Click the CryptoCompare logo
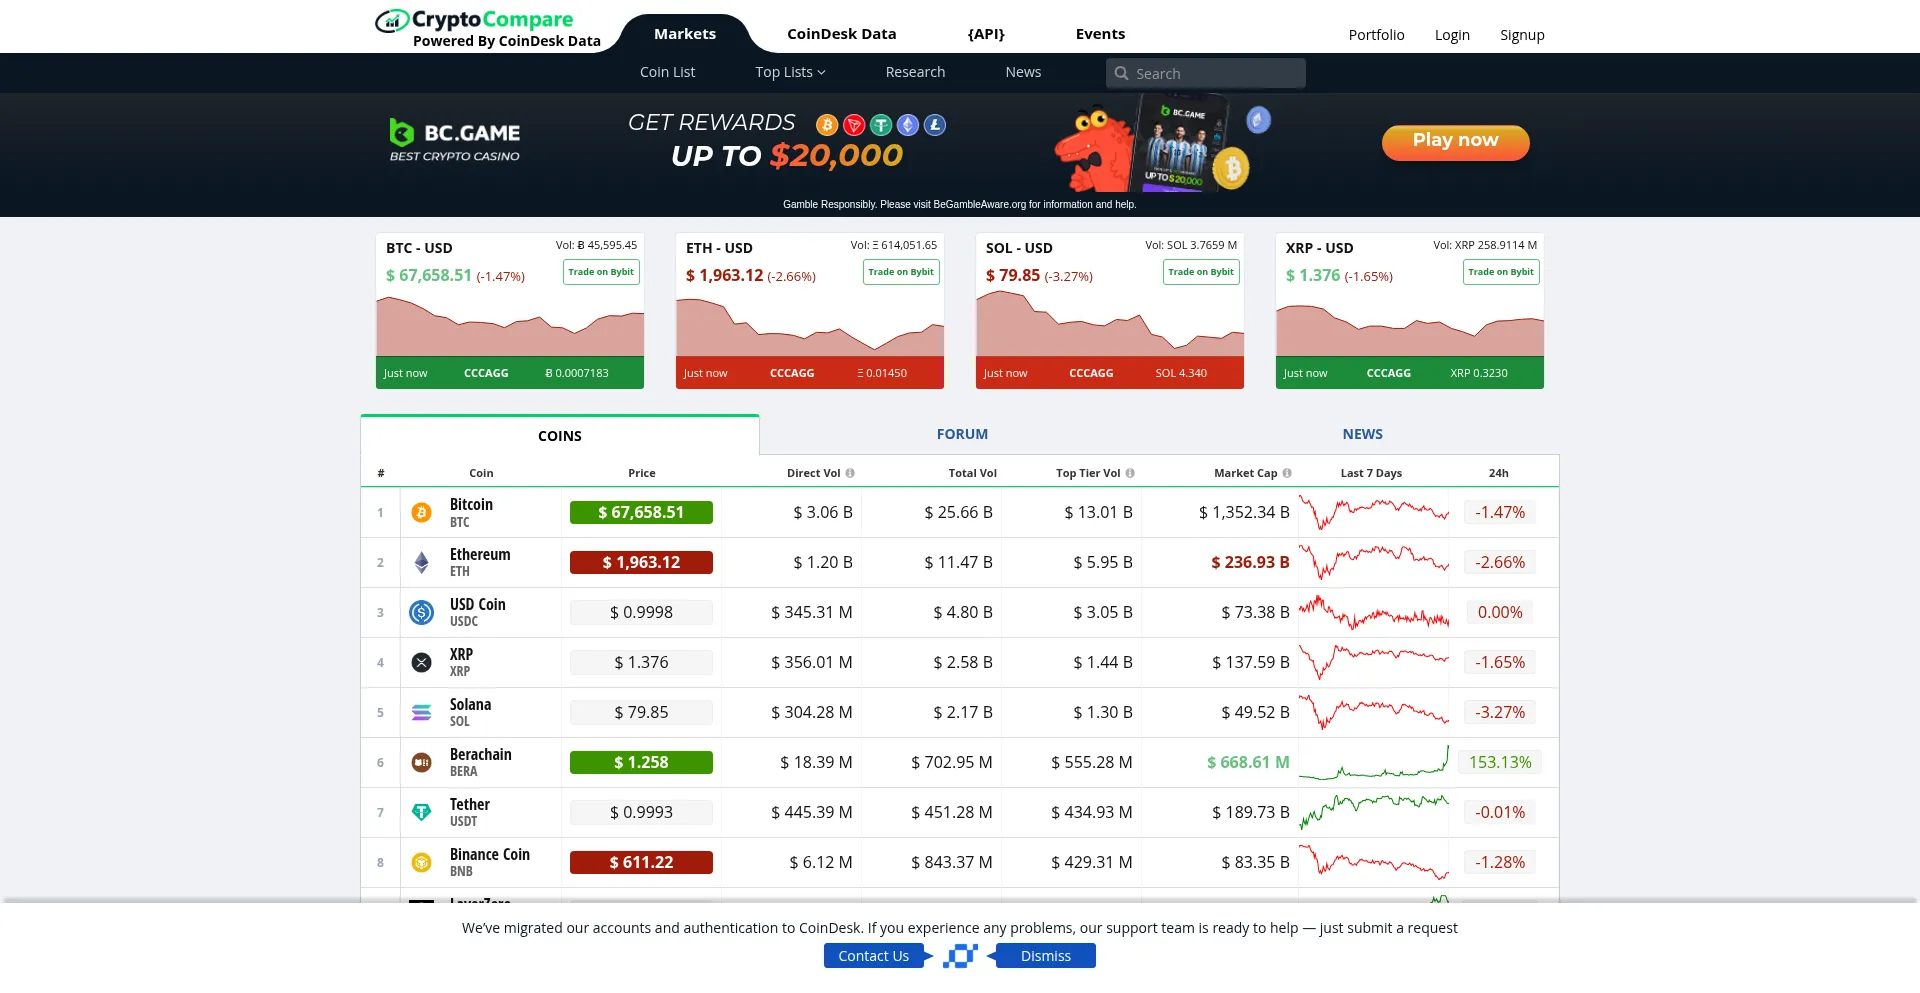 [x=488, y=28]
